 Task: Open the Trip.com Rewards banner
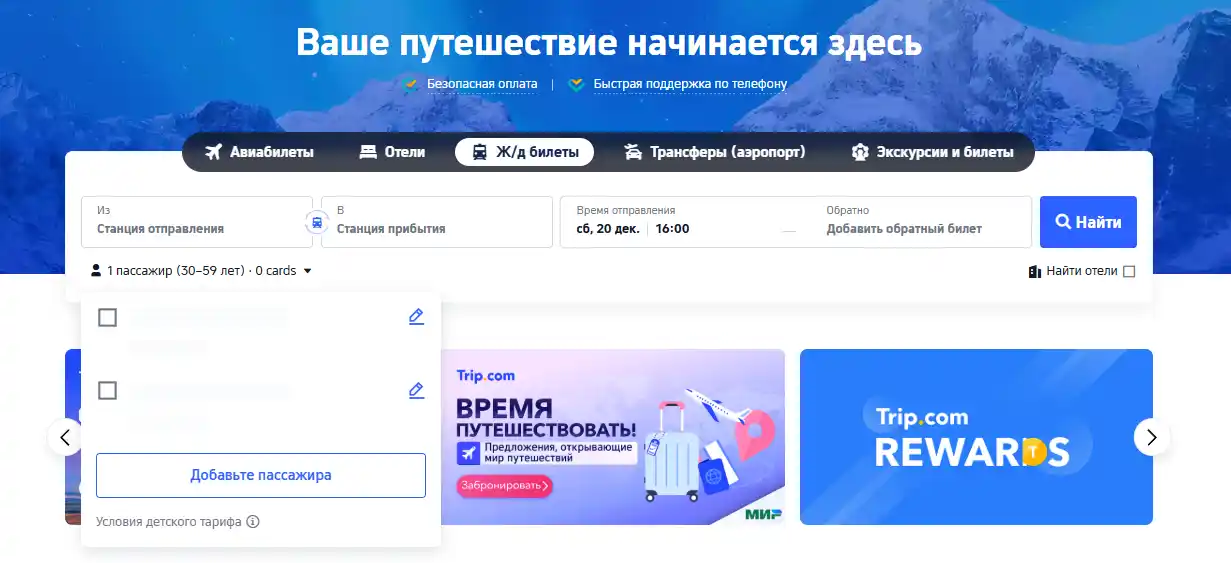click(976, 437)
